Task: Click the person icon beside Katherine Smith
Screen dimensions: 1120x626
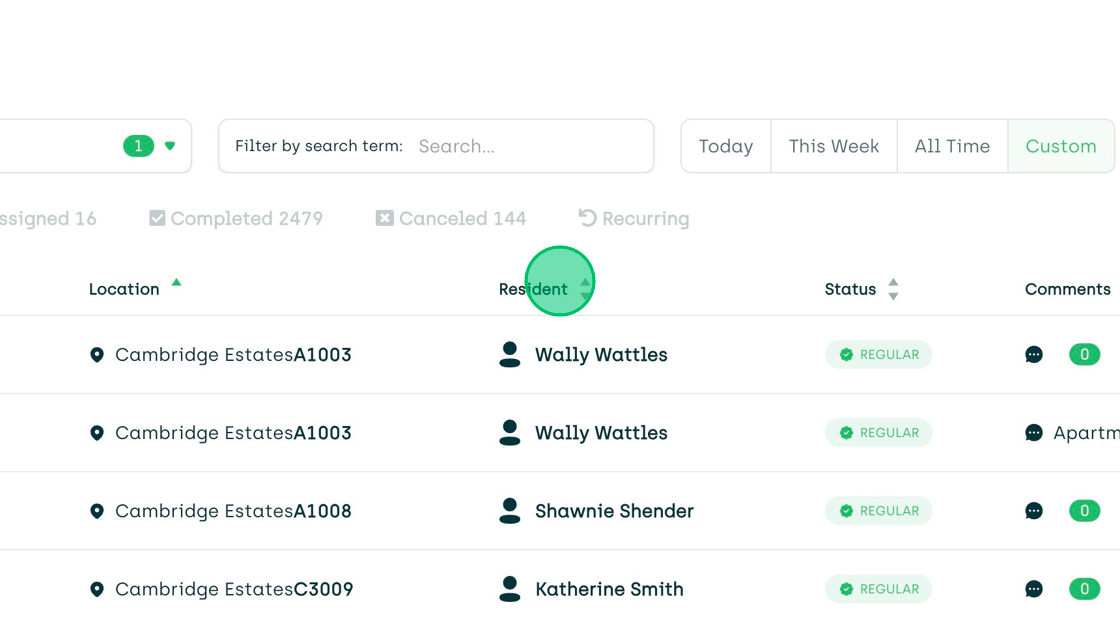Action: coord(510,589)
